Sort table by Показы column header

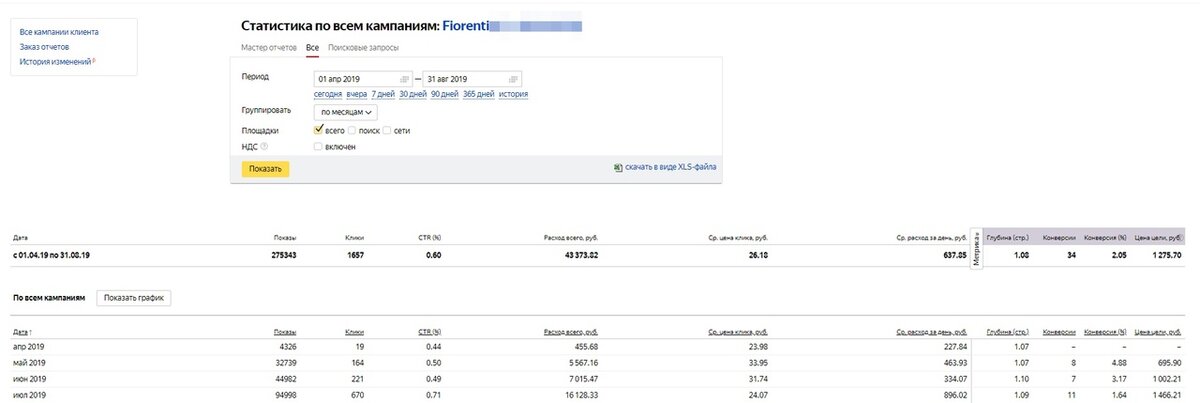285,331
